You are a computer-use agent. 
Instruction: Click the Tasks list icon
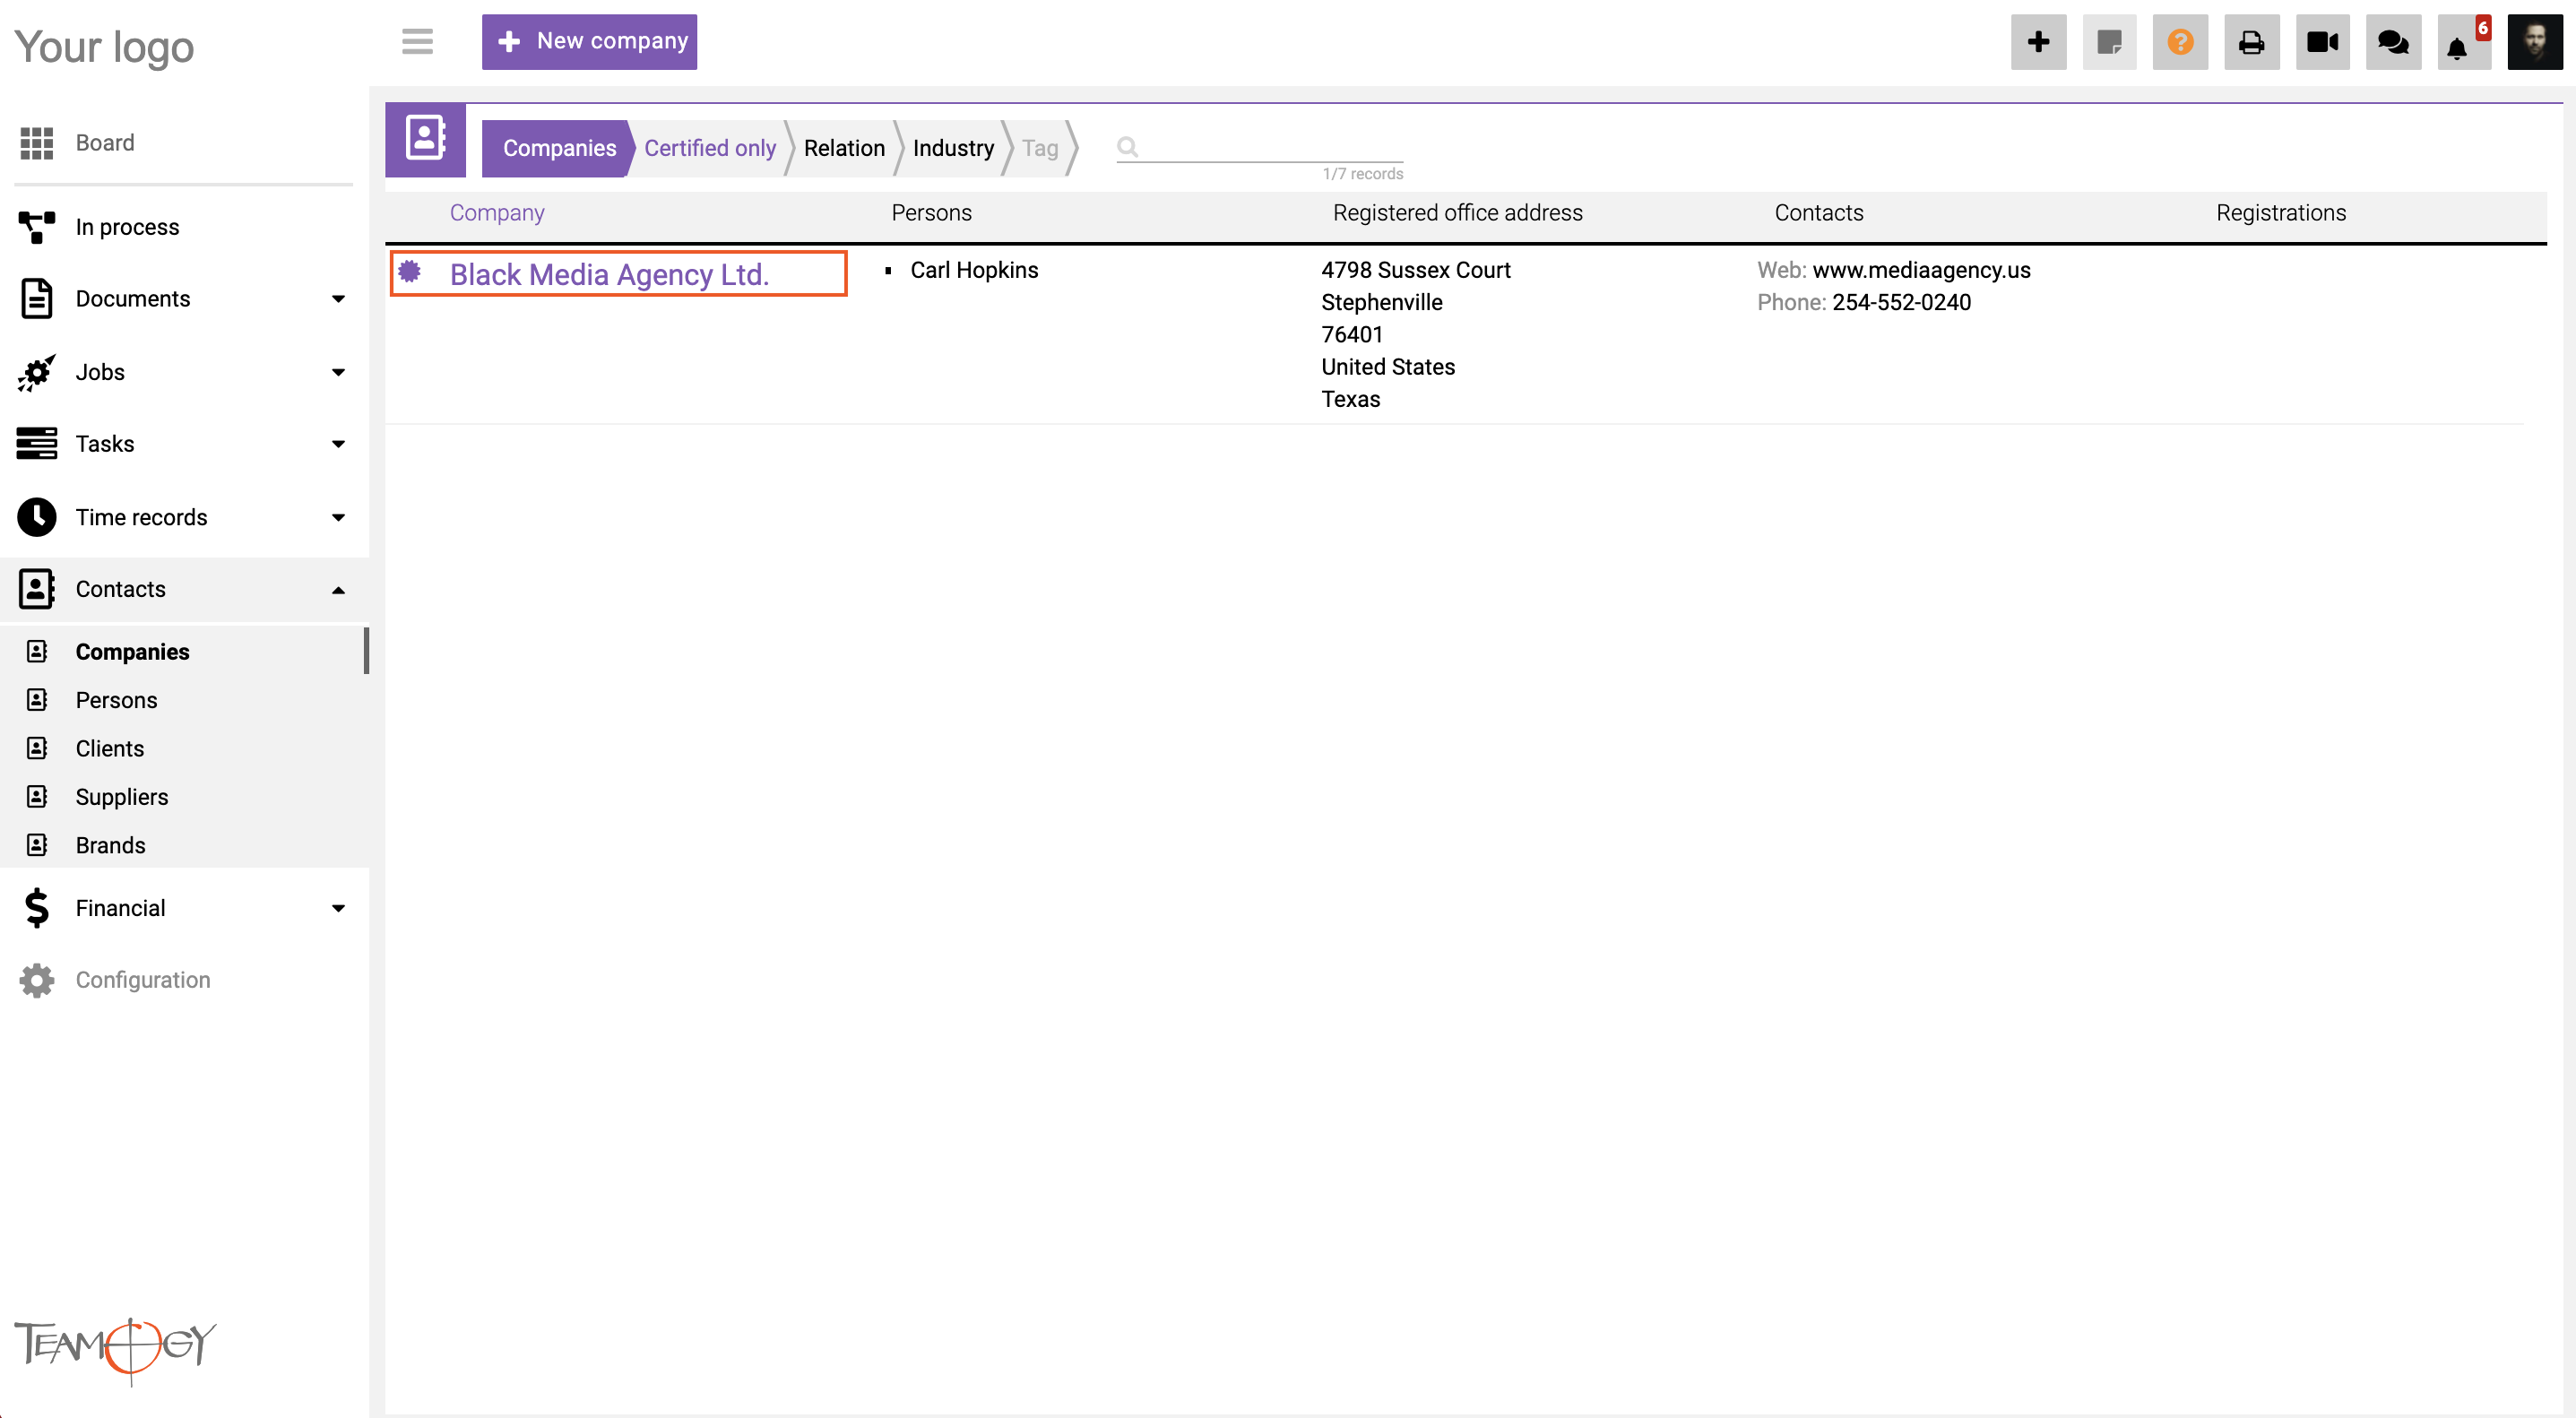pyautogui.click(x=37, y=443)
